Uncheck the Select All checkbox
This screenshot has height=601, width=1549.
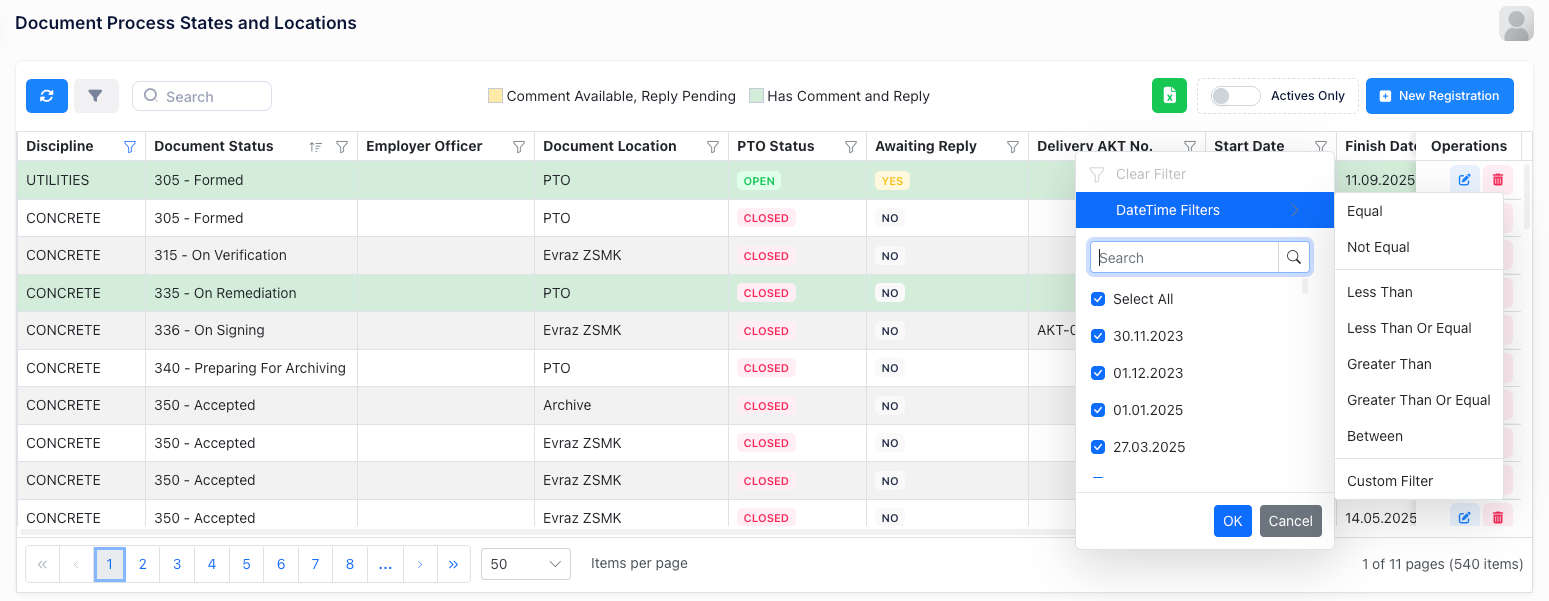[x=1098, y=299]
